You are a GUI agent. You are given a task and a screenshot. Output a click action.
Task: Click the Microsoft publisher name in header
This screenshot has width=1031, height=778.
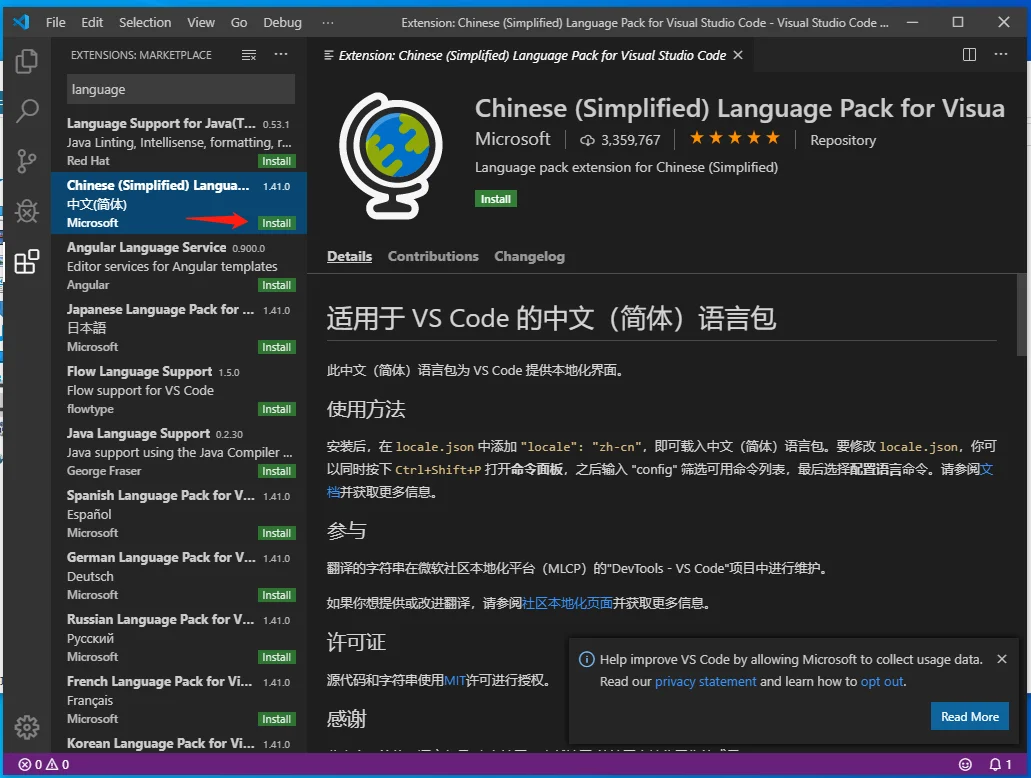coord(513,139)
